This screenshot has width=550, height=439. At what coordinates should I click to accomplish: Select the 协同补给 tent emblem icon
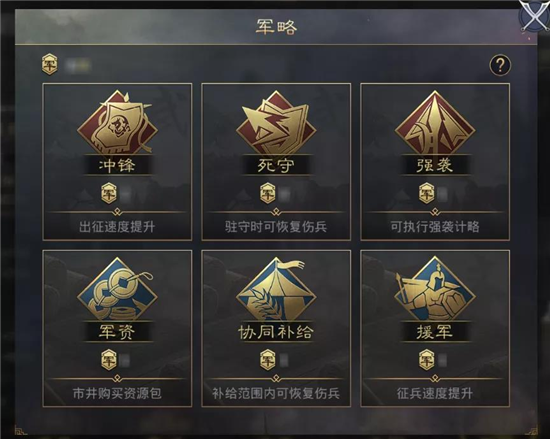click(x=276, y=289)
